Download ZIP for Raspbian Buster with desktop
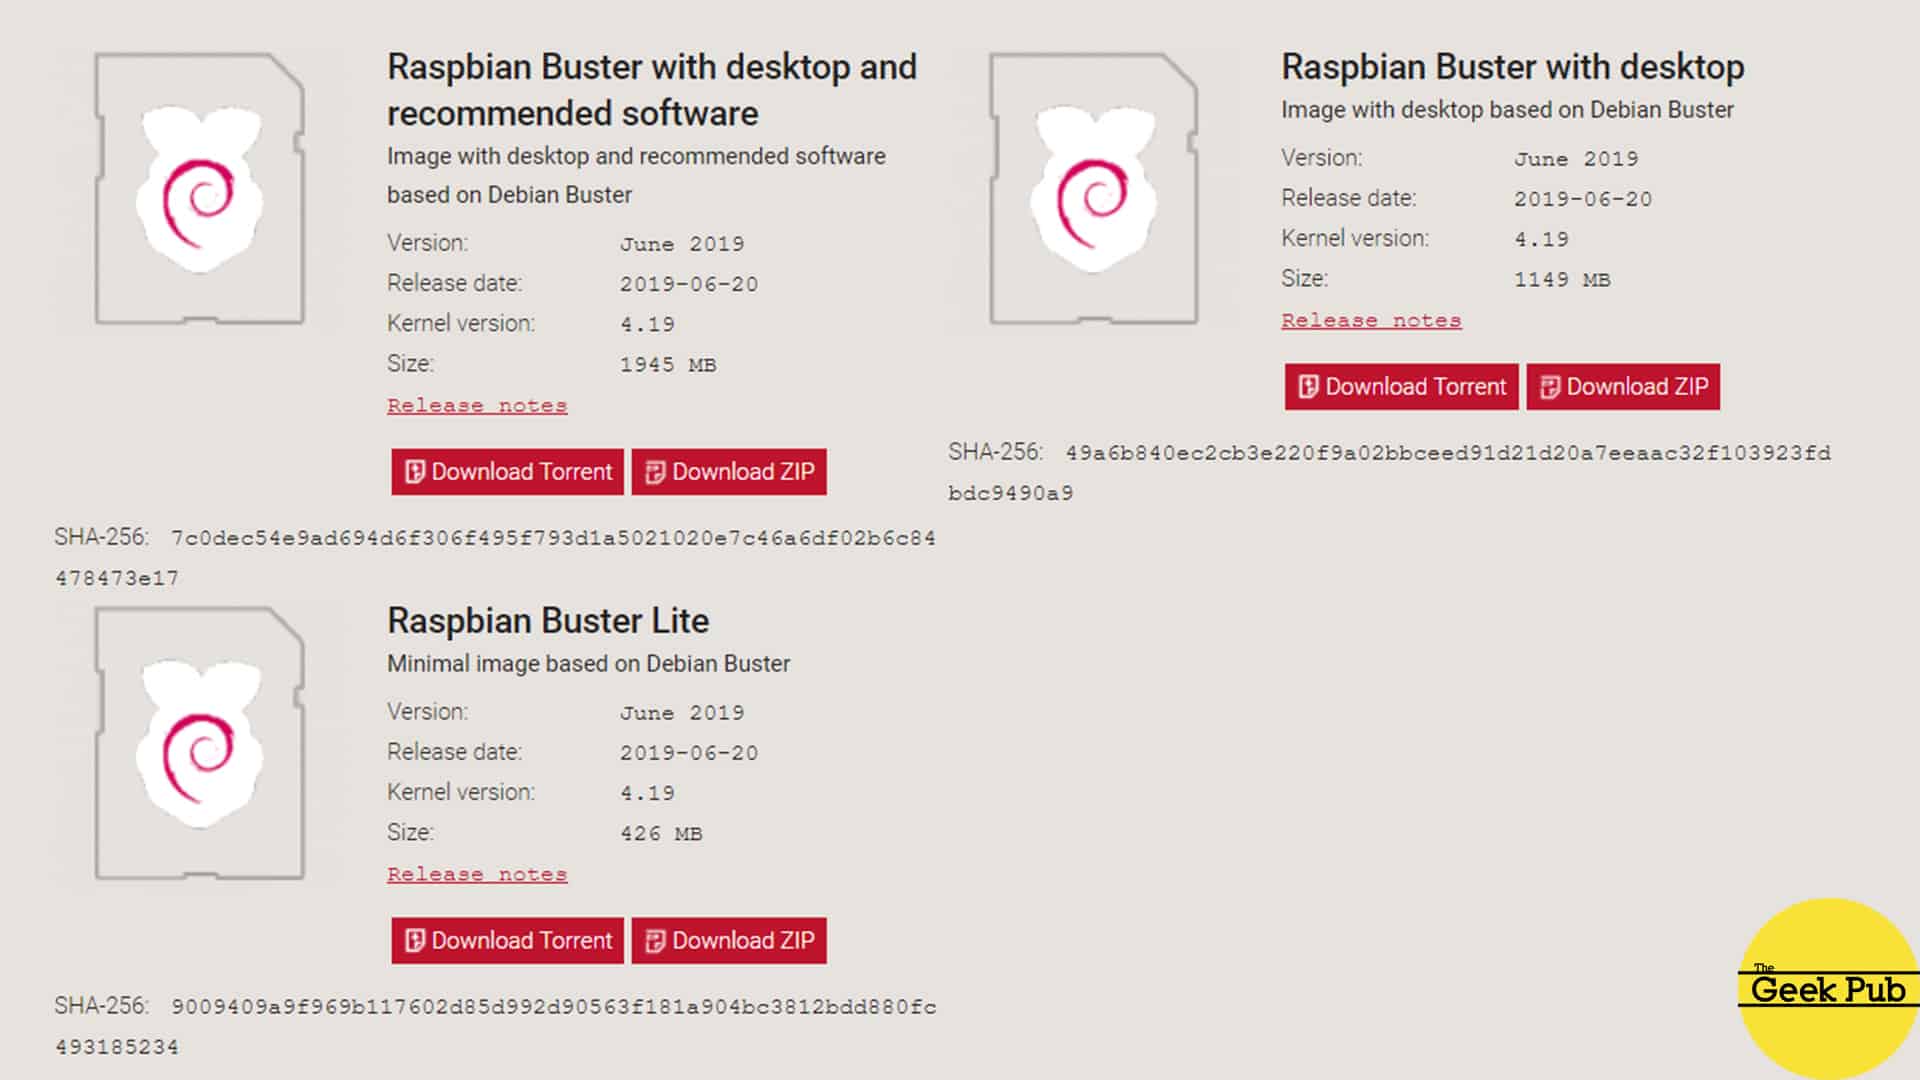Image resolution: width=1920 pixels, height=1080 pixels. [1623, 386]
